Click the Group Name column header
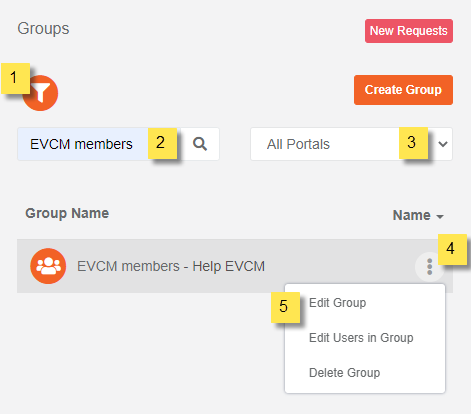471x414 pixels. tap(67, 213)
